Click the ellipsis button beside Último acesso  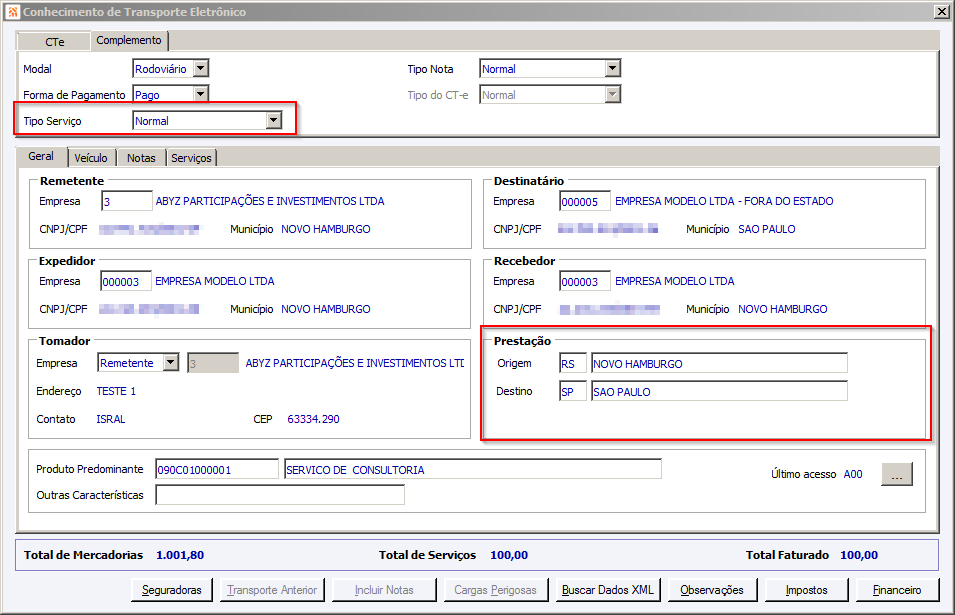[x=897, y=474]
